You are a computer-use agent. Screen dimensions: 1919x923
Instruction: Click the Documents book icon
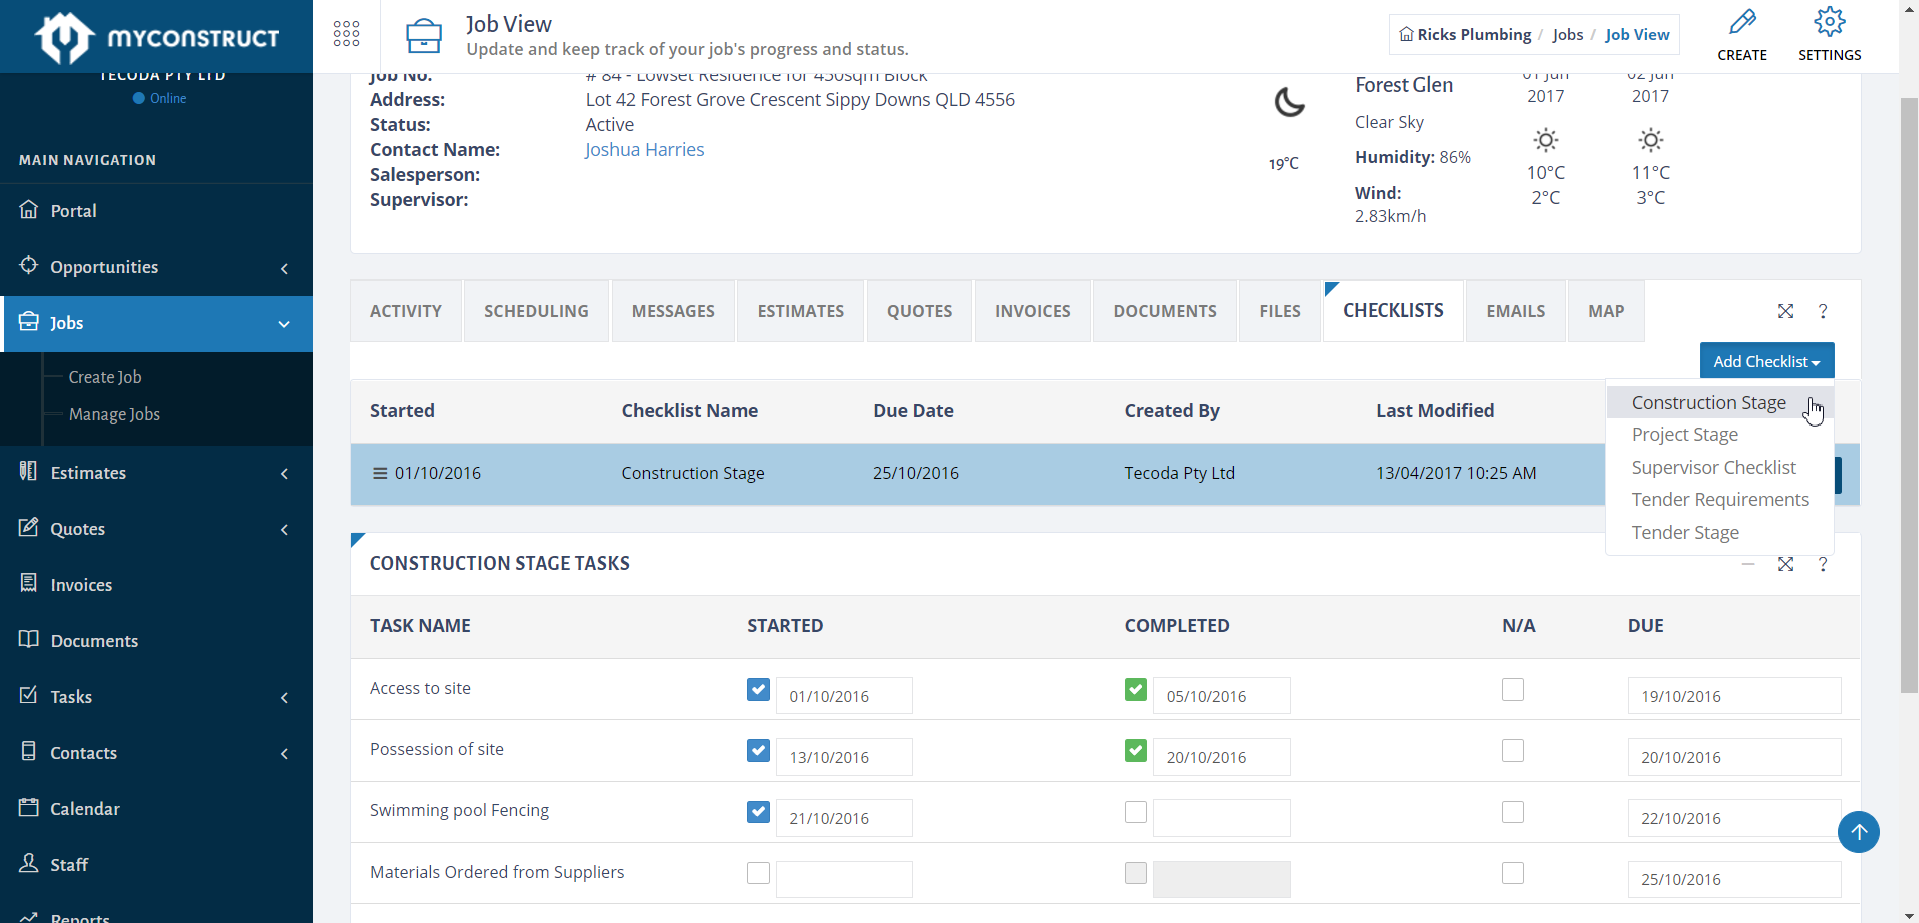29,640
